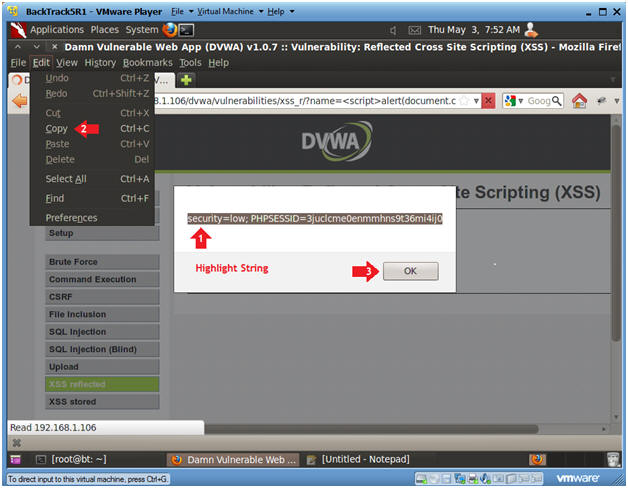Open SQL Injection (Blind) sidebar item
The width and height of the screenshot is (628, 488).
pyautogui.click(x=103, y=349)
